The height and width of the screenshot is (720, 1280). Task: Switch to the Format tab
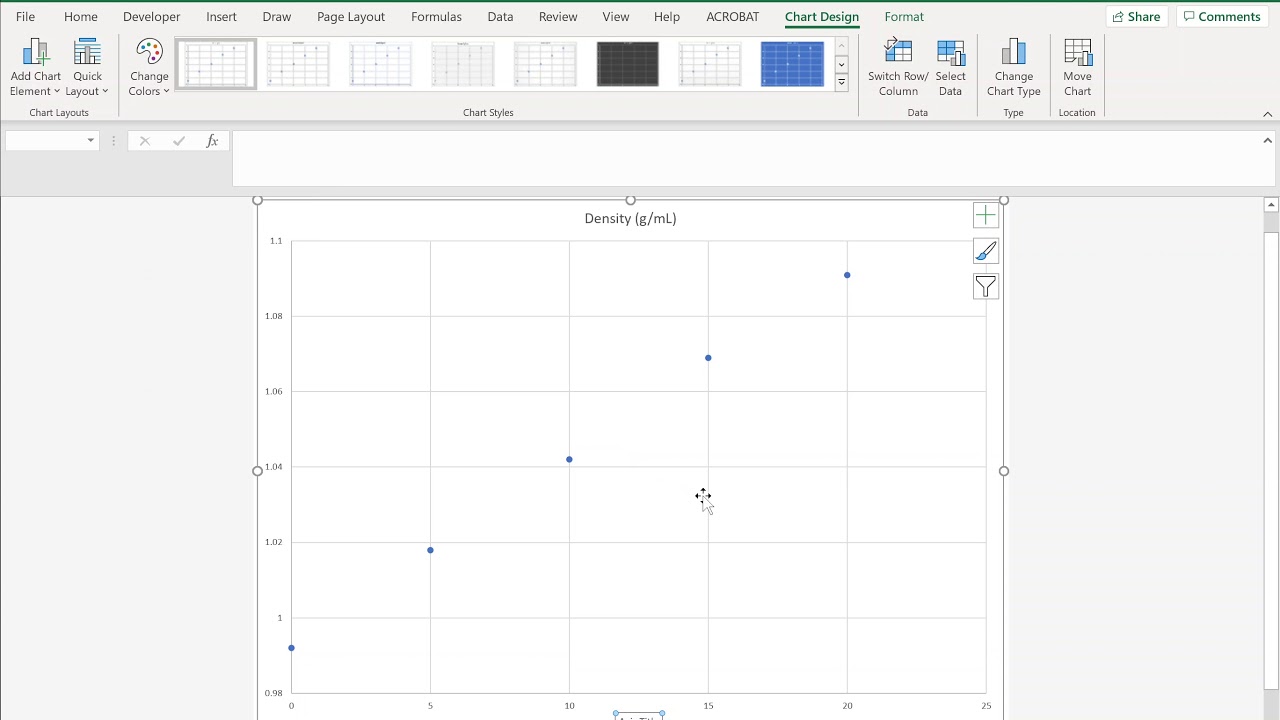point(904,17)
